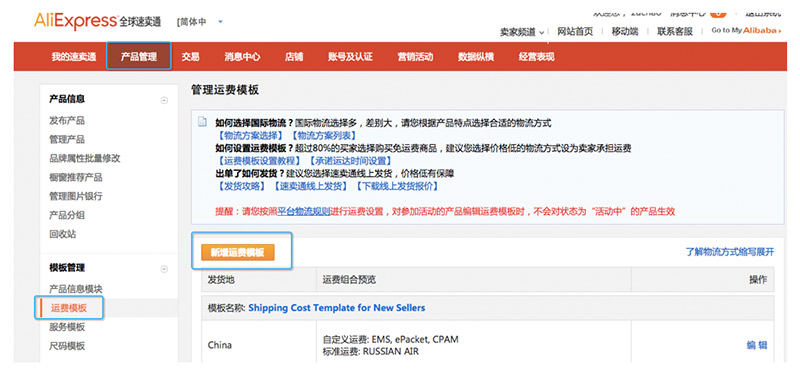Viewport: 800px width, 376px height.
Task: Open 管理图片银行 in sidebar
Action: pos(76,196)
